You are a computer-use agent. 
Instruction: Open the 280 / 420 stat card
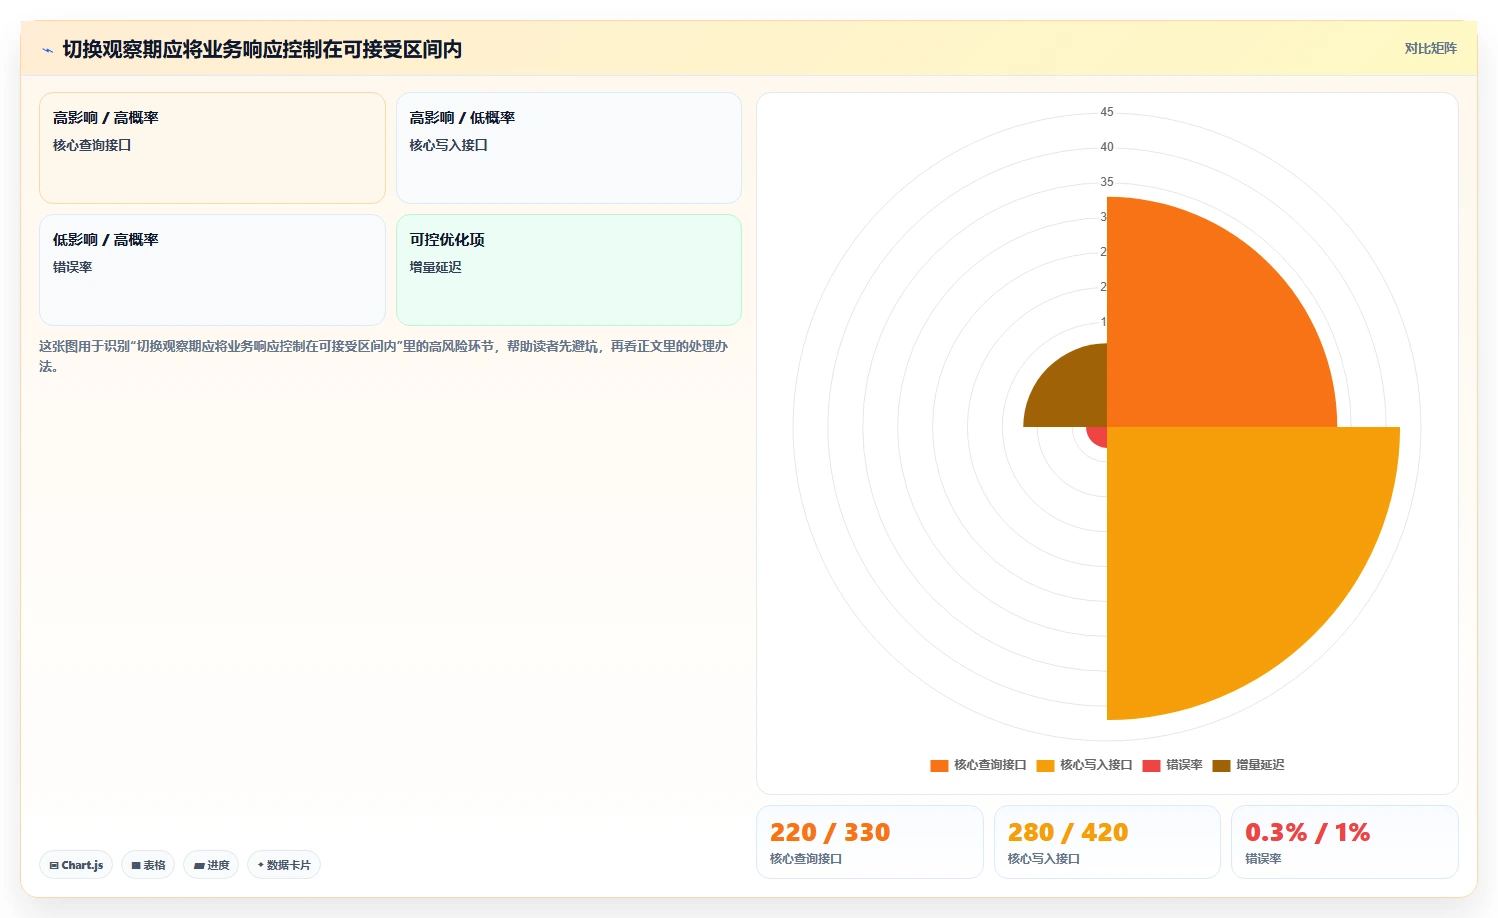(1107, 842)
